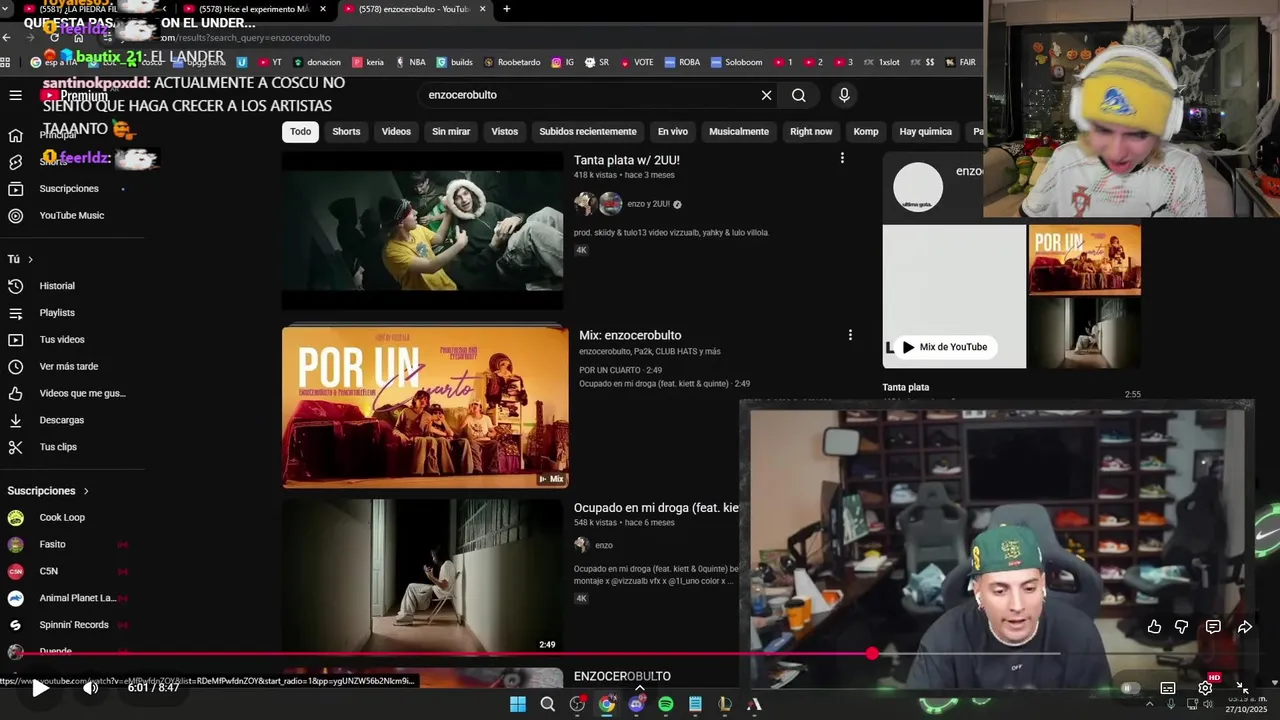This screenshot has width=1280, height=720.
Task: Open the donacion bookmark
Action: coord(316,62)
